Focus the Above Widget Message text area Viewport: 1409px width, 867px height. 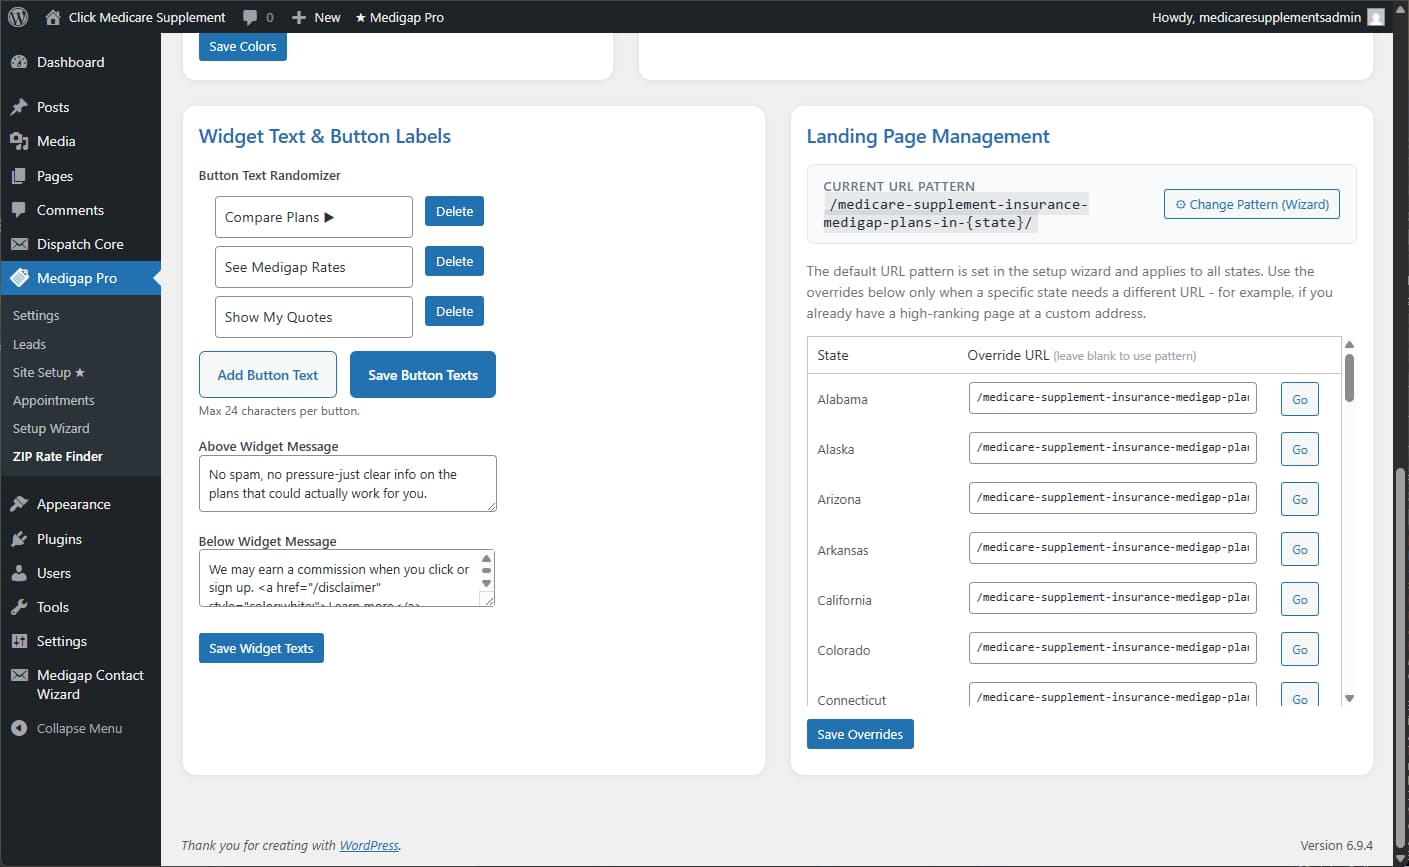point(347,484)
